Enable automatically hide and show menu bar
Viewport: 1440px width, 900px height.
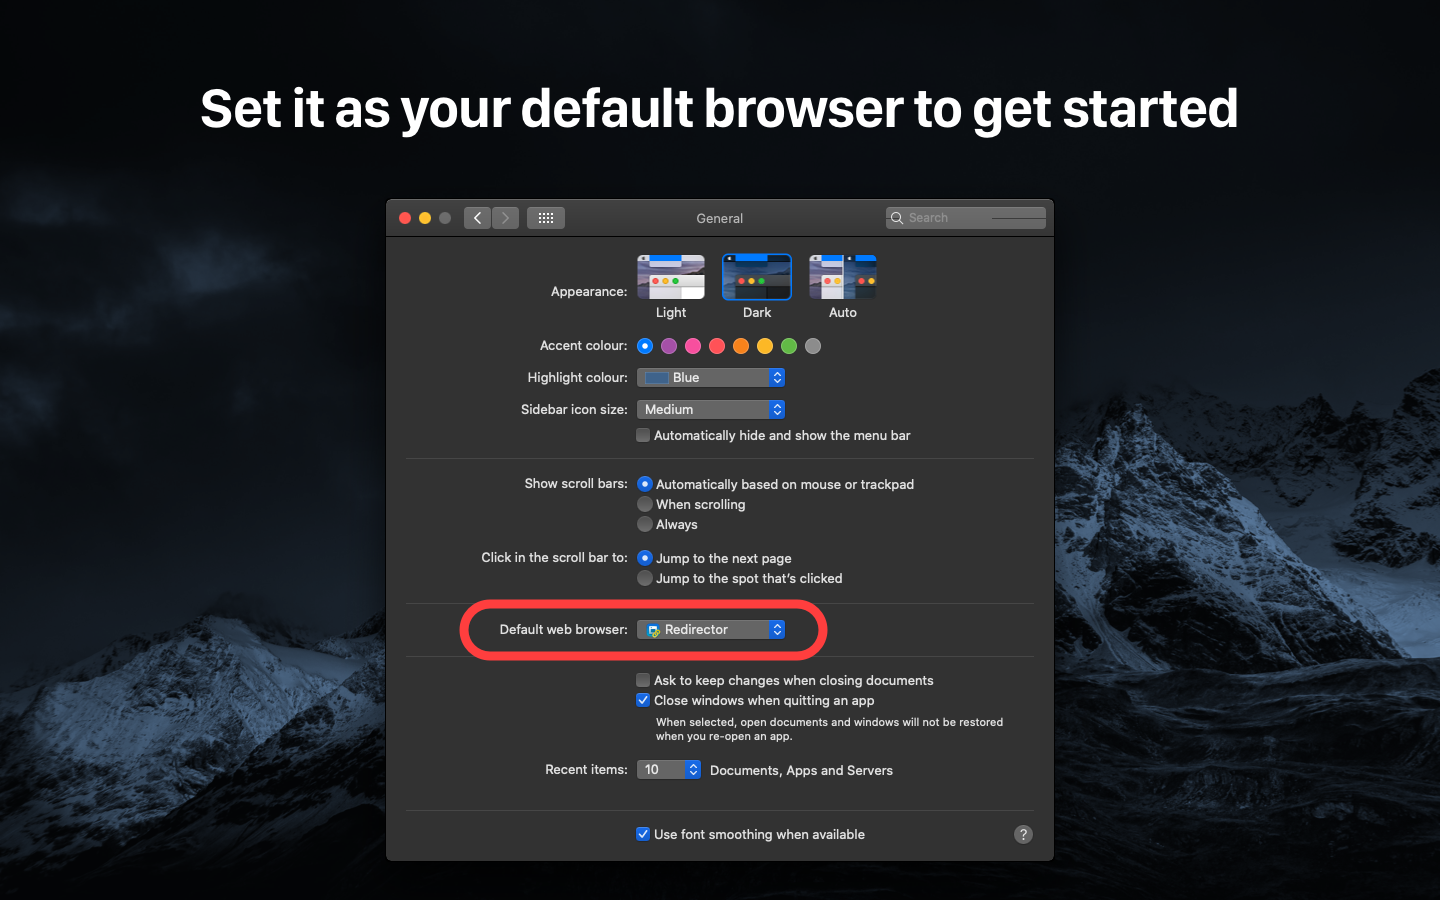[x=643, y=435]
